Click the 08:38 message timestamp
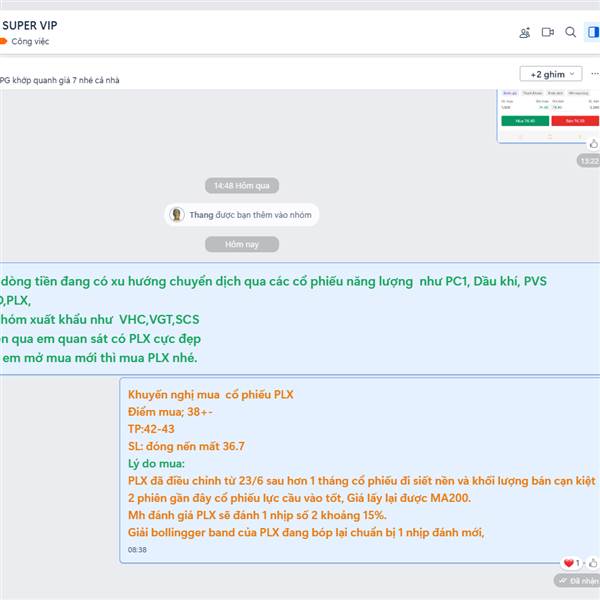600x600 pixels. coord(137,549)
